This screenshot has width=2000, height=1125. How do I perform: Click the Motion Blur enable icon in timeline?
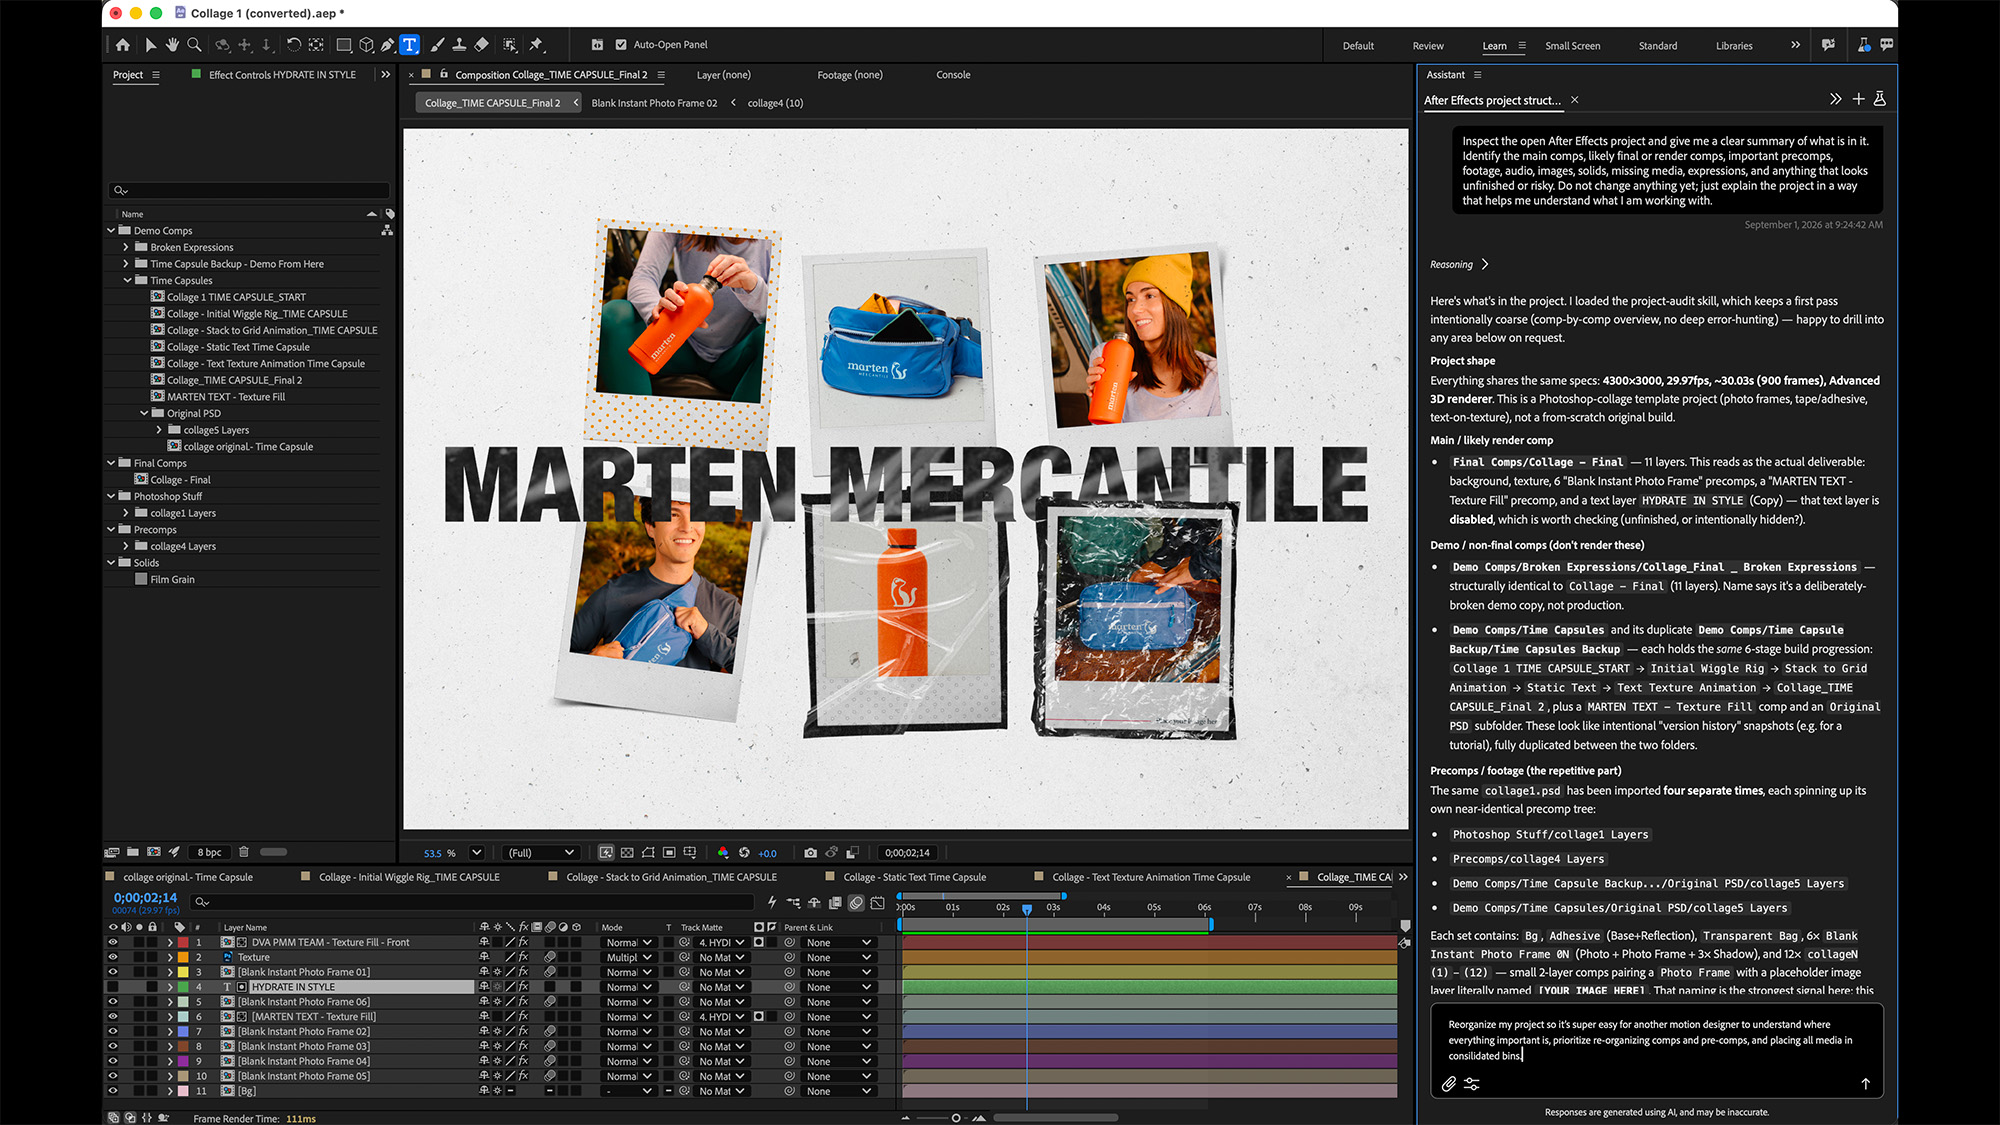856,903
